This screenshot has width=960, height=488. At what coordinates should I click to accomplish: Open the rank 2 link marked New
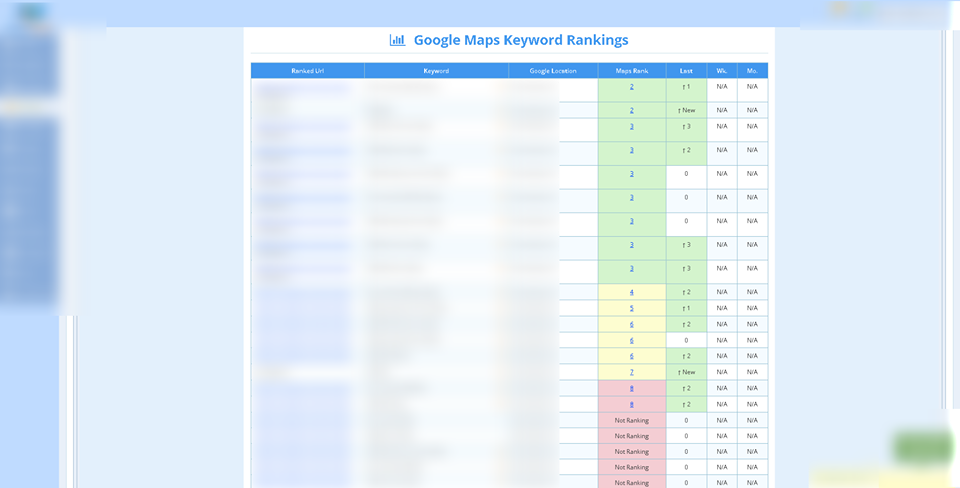(x=631, y=110)
